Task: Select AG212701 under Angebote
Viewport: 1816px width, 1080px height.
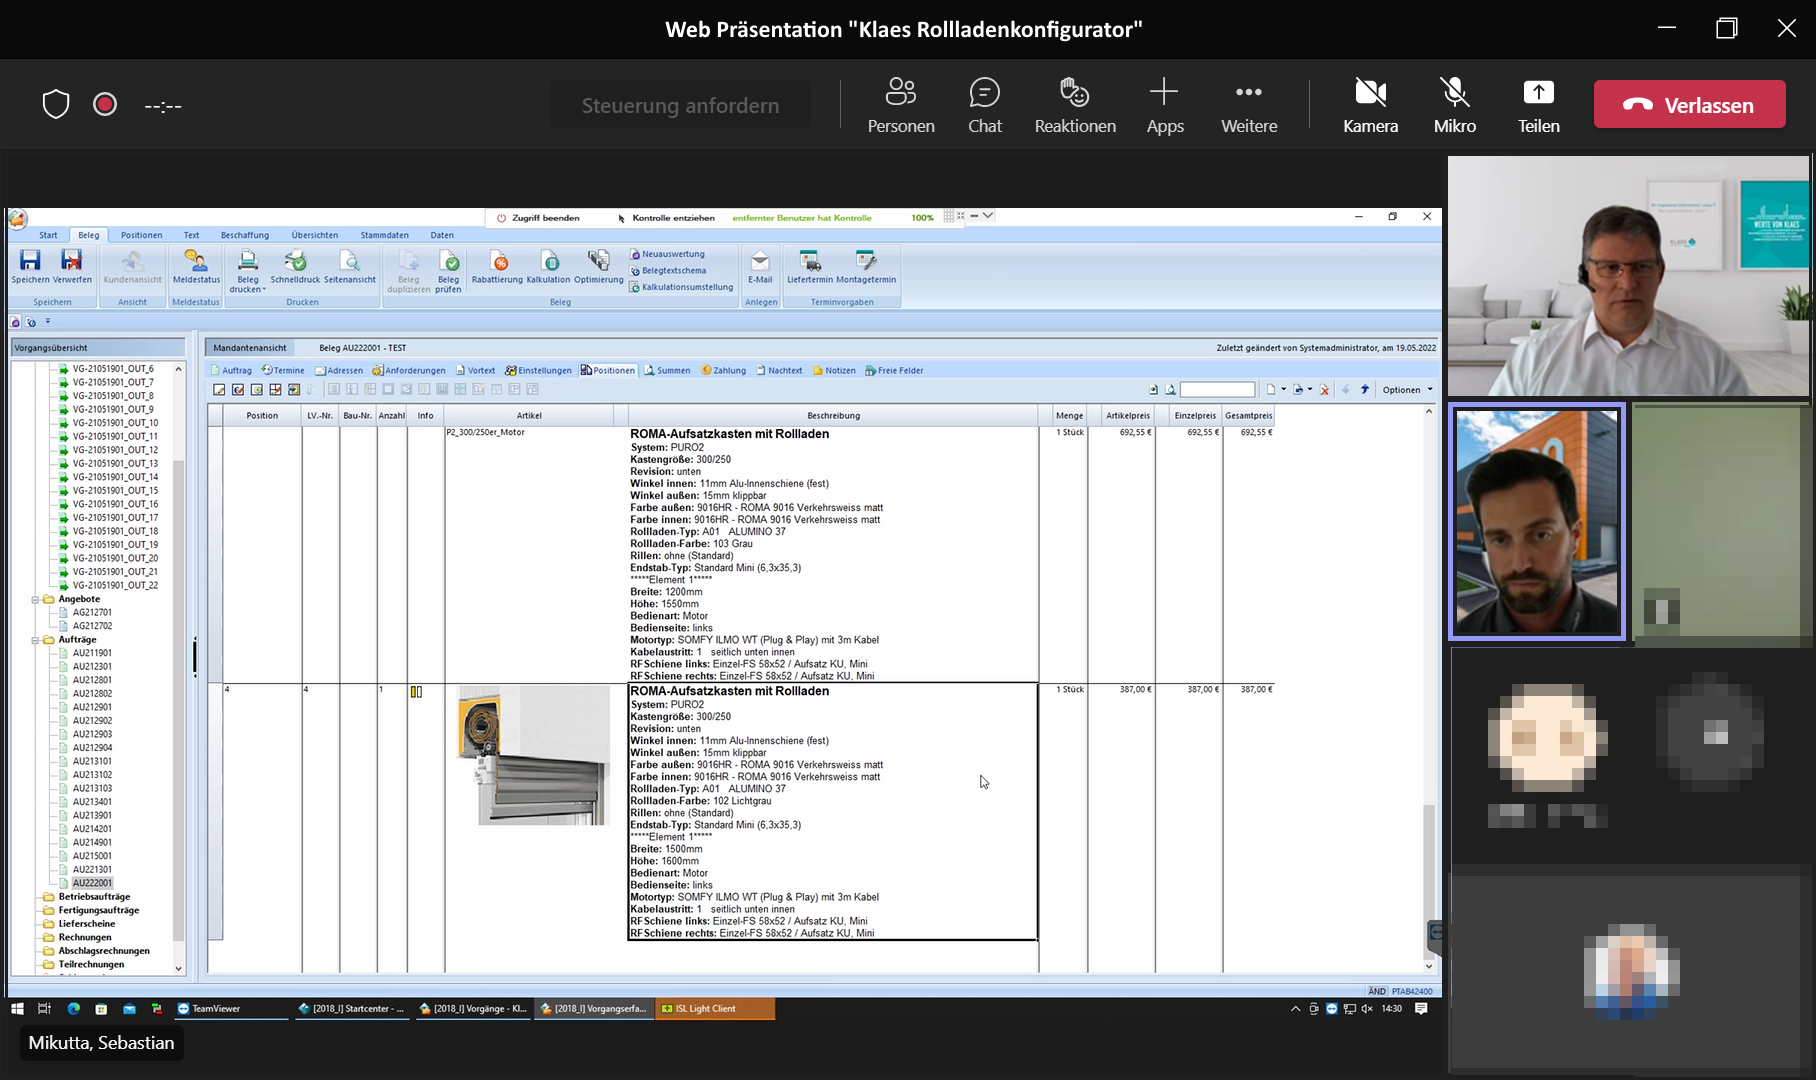Action: 92,612
